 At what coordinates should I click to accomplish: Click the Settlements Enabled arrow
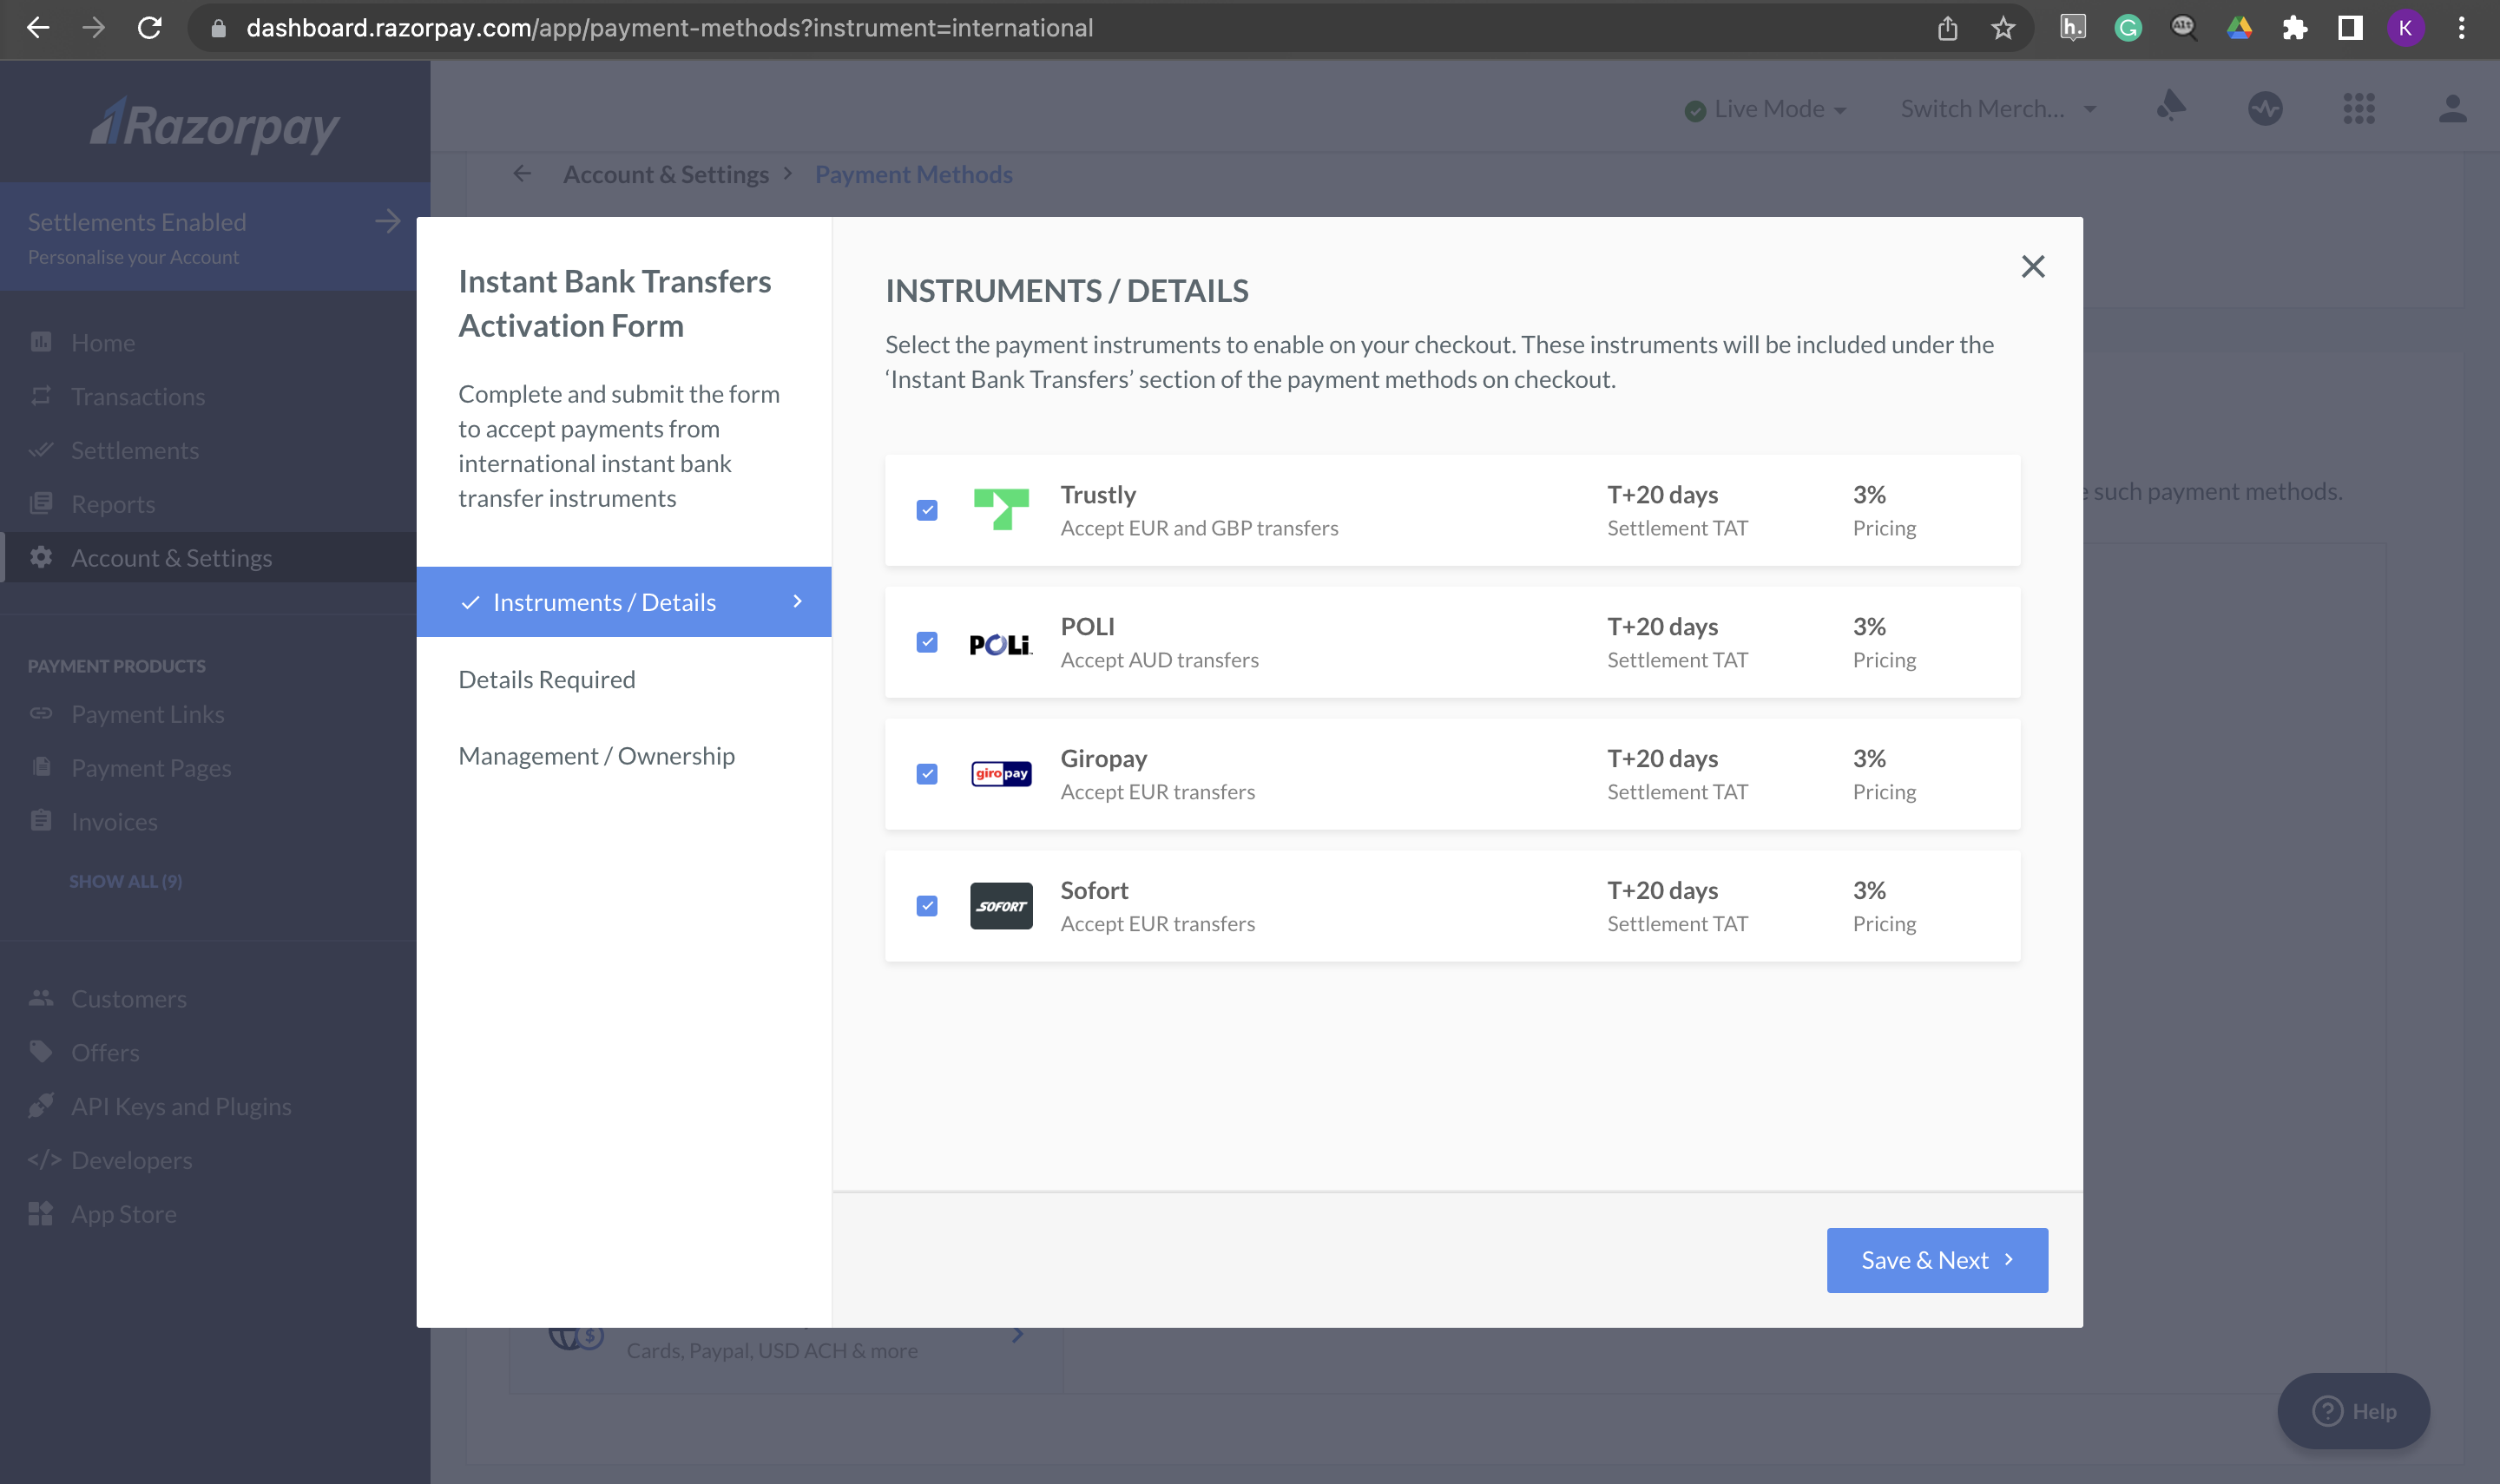[x=388, y=221]
